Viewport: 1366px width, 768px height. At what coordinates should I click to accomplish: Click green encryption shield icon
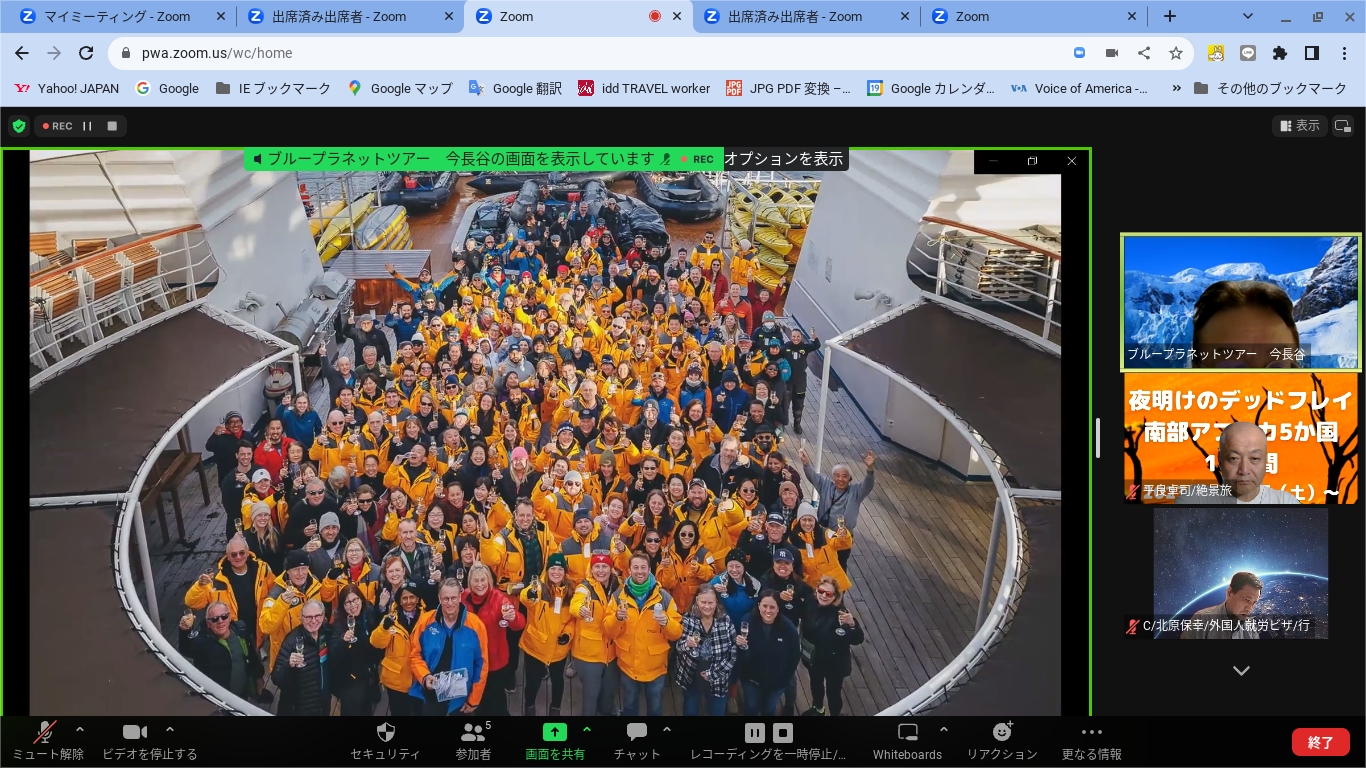(18, 126)
